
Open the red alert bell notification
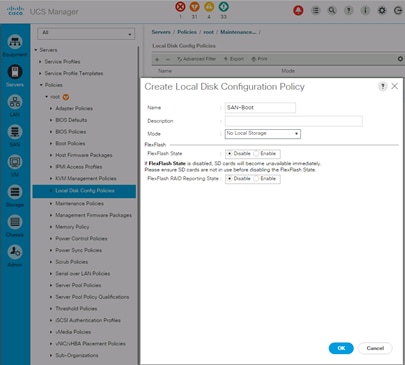click(x=298, y=11)
